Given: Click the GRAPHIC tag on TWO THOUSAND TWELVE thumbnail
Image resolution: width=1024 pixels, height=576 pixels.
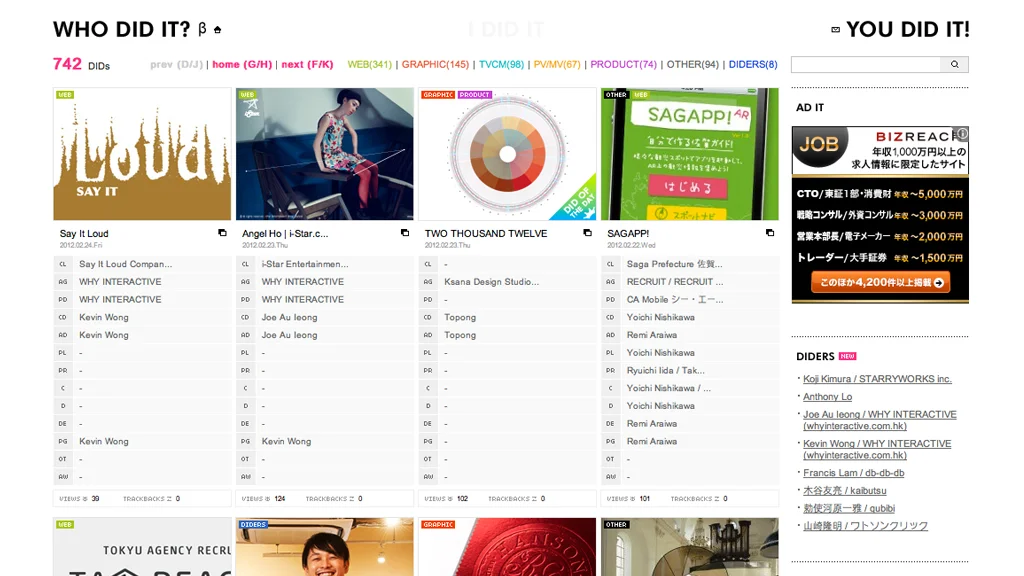Looking at the screenshot, I should pyautogui.click(x=438, y=95).
